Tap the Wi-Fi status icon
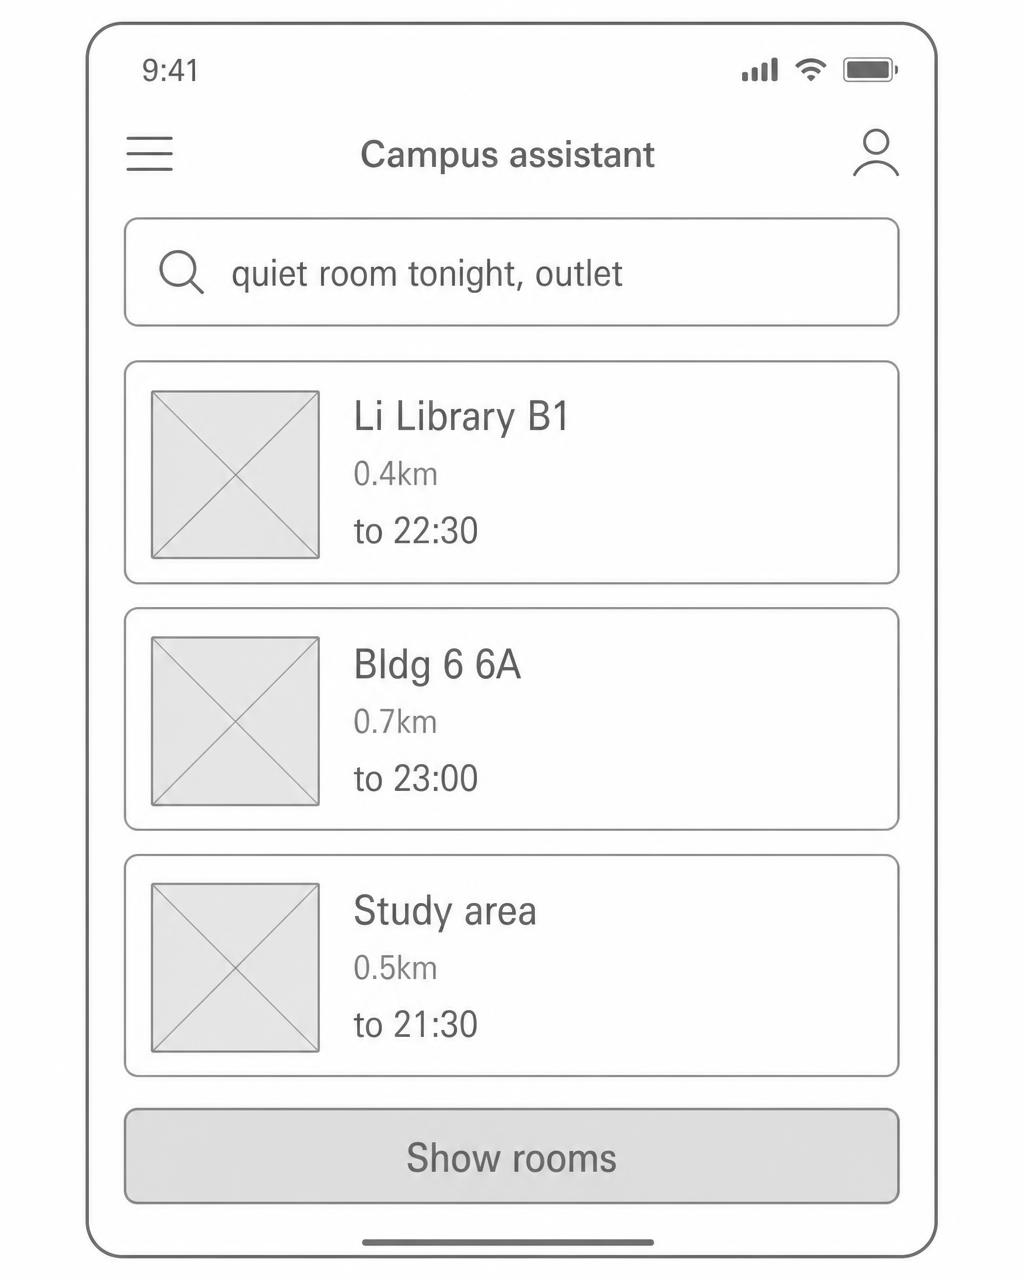The image size is (1024, 1280). pos(810,69)
